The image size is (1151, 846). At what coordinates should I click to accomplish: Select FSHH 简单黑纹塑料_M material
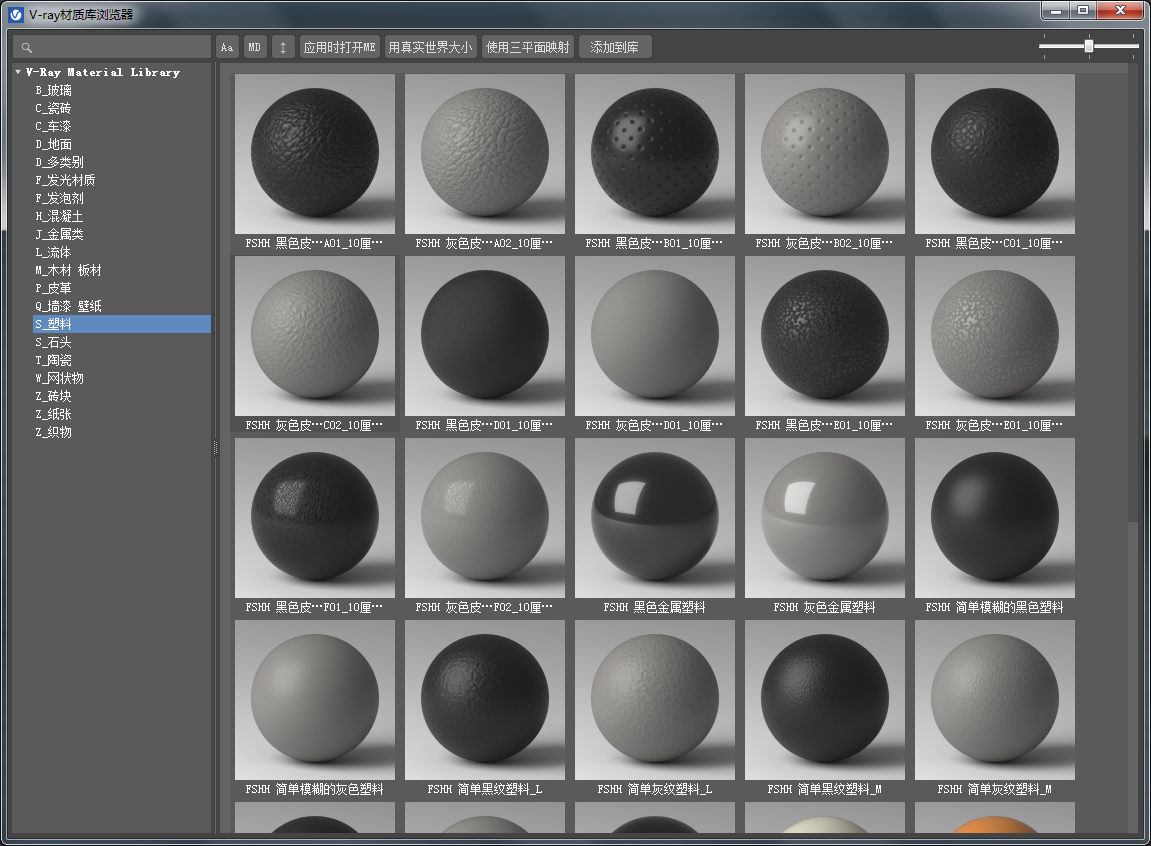point(825,699)
